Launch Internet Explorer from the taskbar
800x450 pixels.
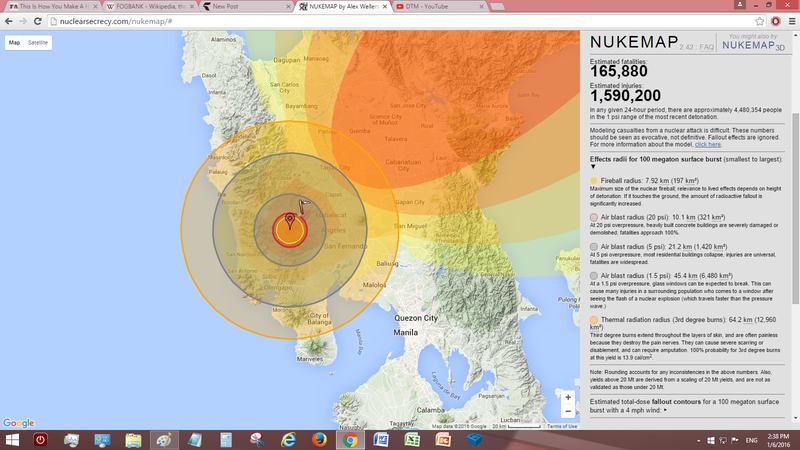coord(288,440)
